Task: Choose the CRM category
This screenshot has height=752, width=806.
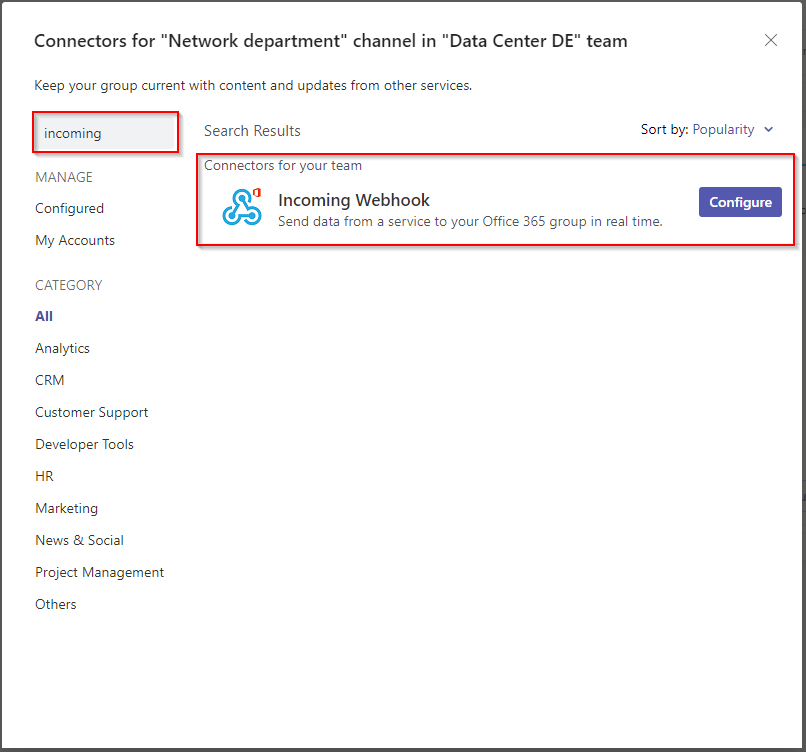Action: click(49, 380)
